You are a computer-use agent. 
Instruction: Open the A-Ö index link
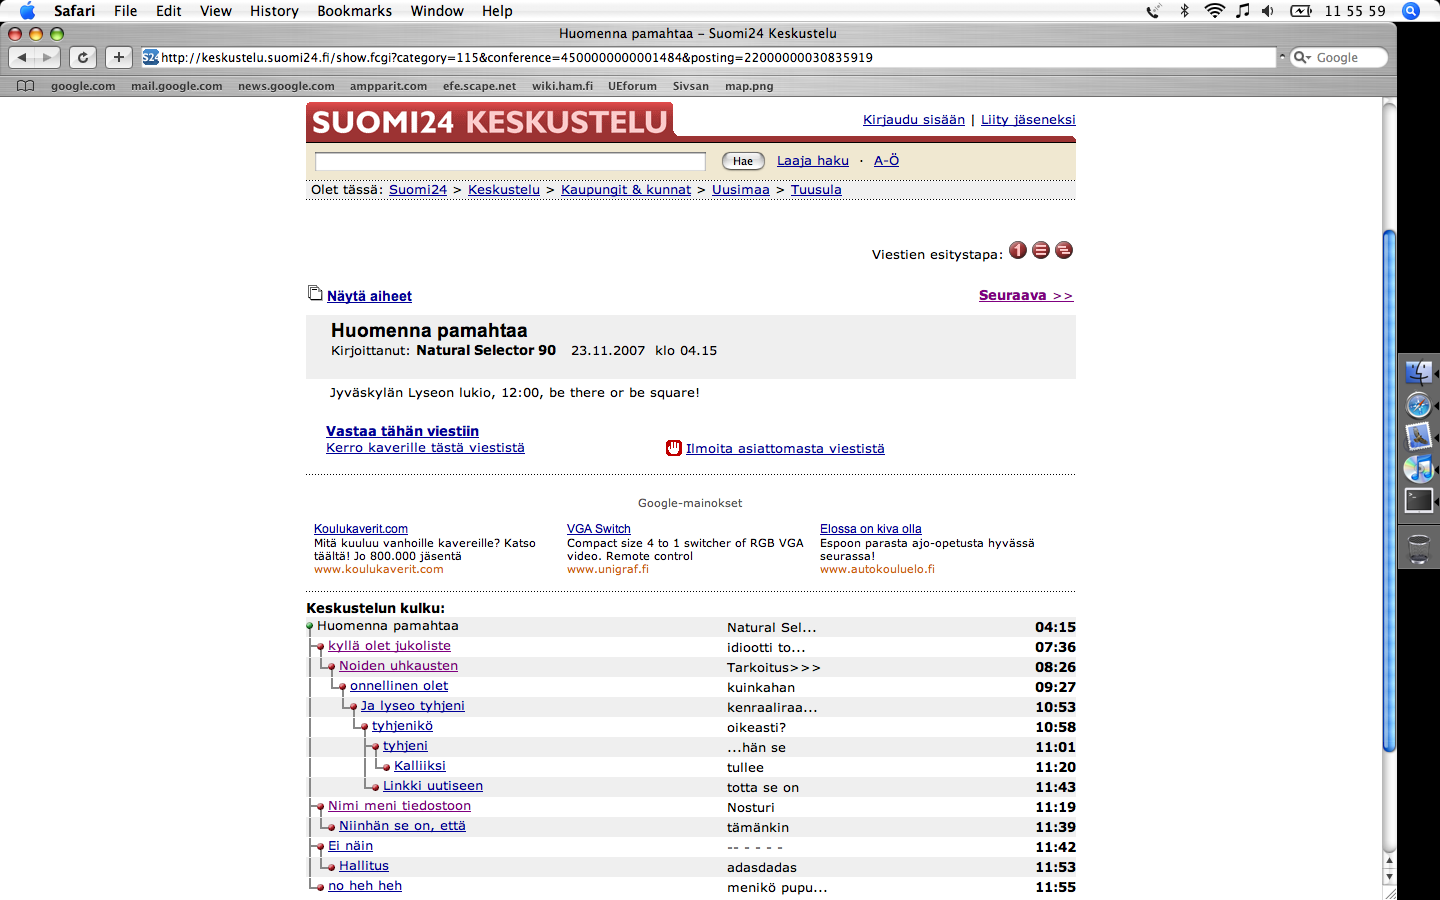point(886,160)
